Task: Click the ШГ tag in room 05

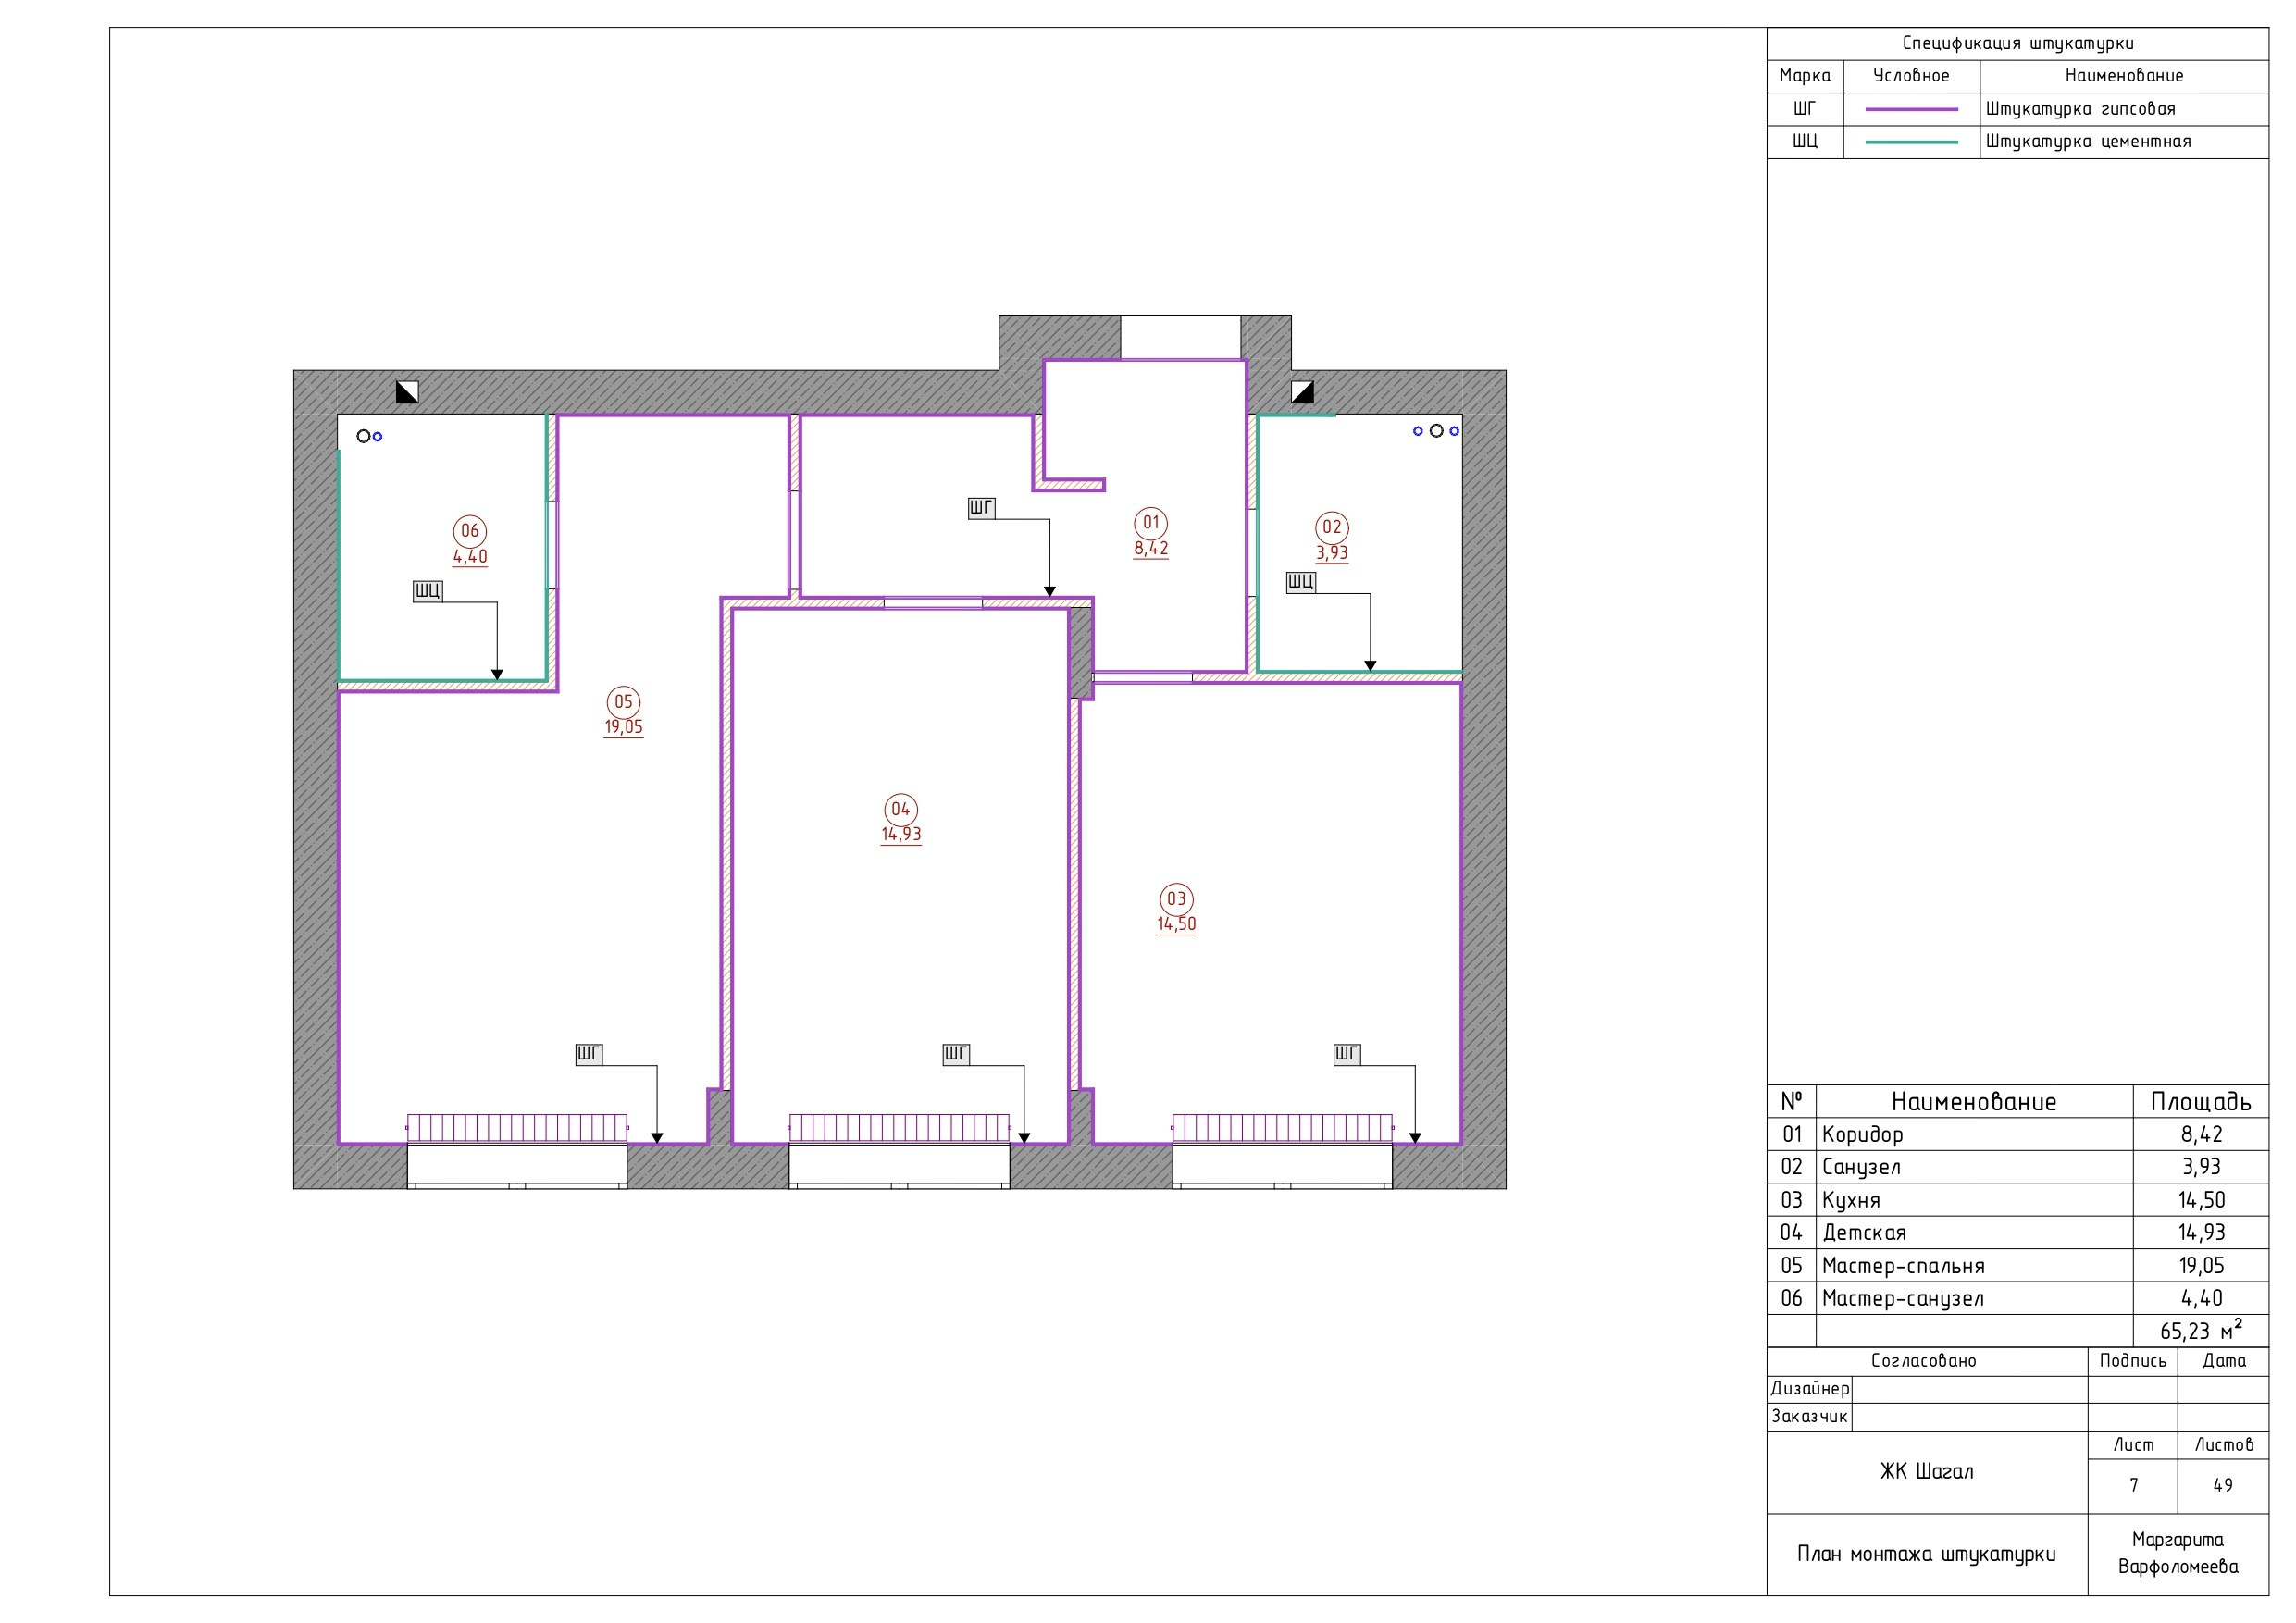Action: pyautogui.click(x=589, y=1054)
